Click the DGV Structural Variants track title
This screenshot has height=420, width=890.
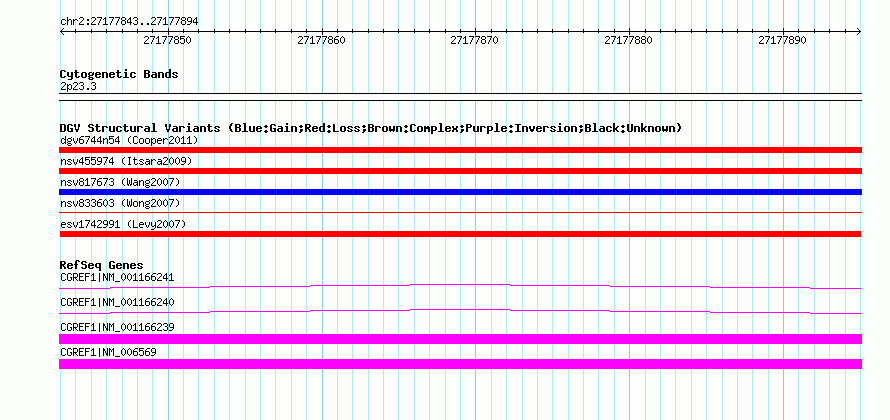point(371,128)
